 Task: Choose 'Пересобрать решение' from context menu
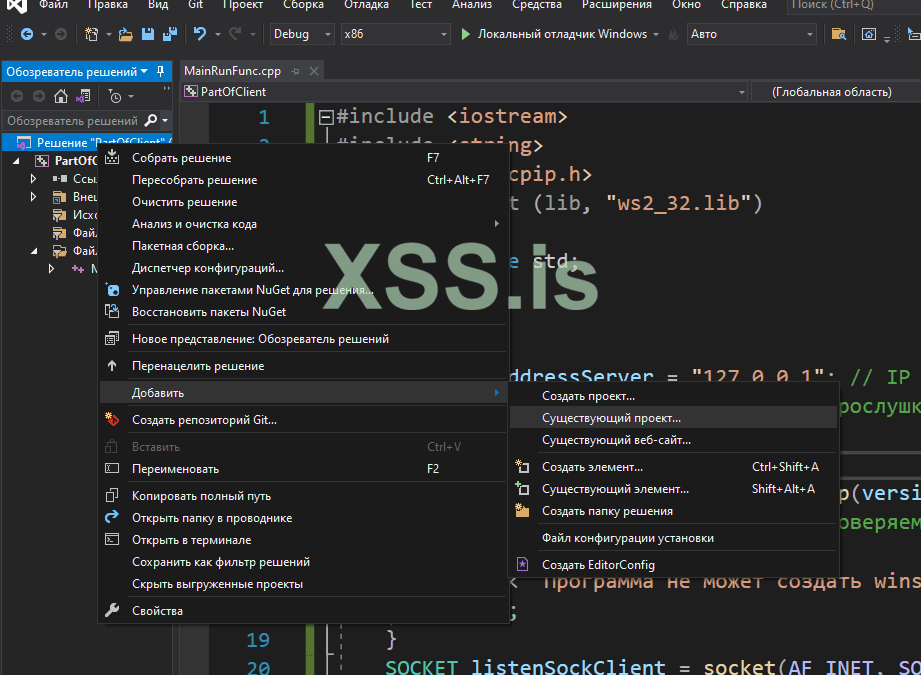click(194, 180)
